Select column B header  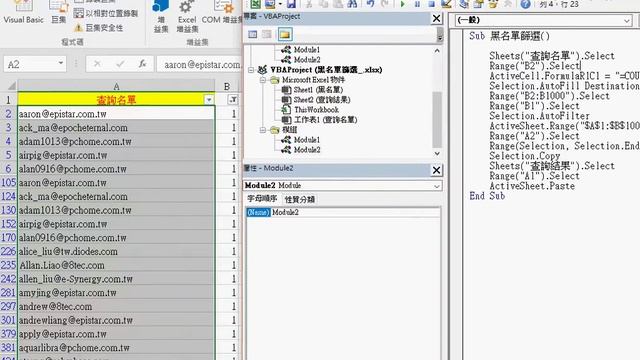click(x=227, y=86)
